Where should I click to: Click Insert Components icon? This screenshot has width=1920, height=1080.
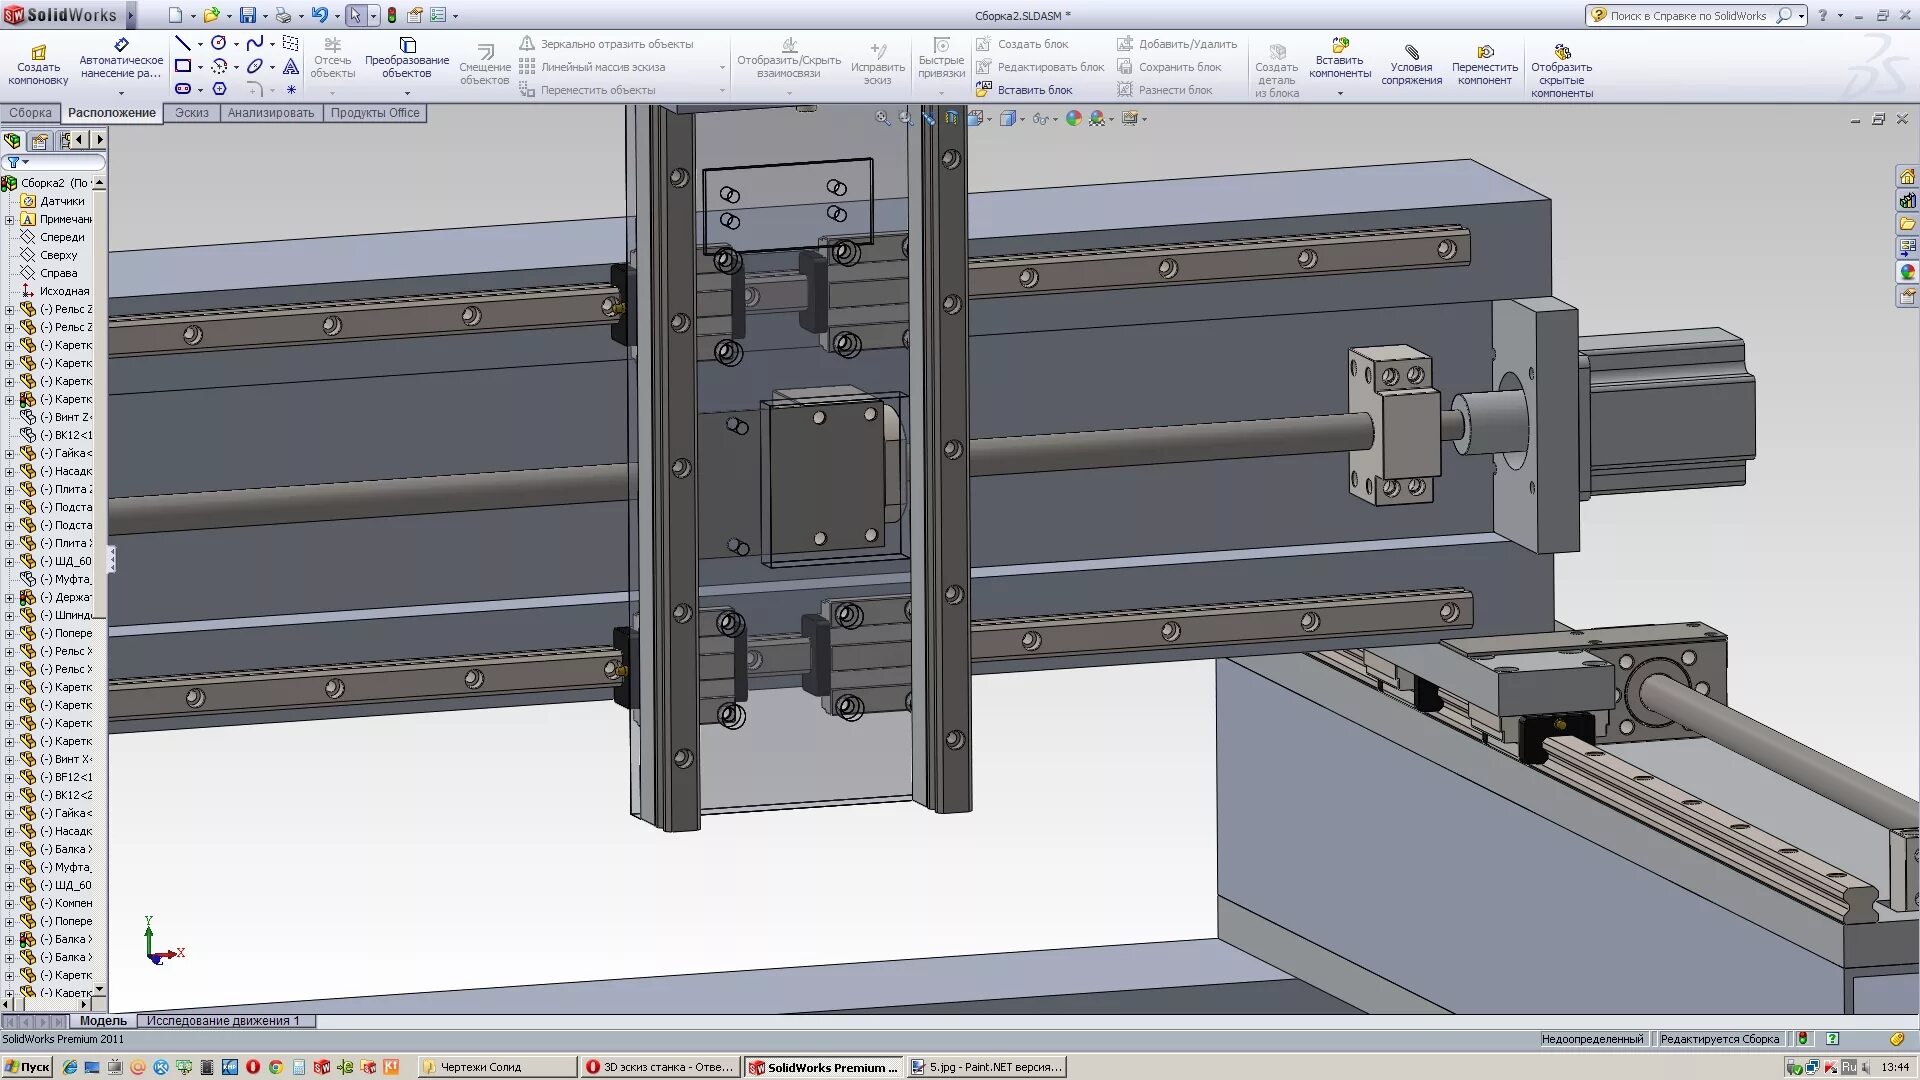click(1340, 47)
